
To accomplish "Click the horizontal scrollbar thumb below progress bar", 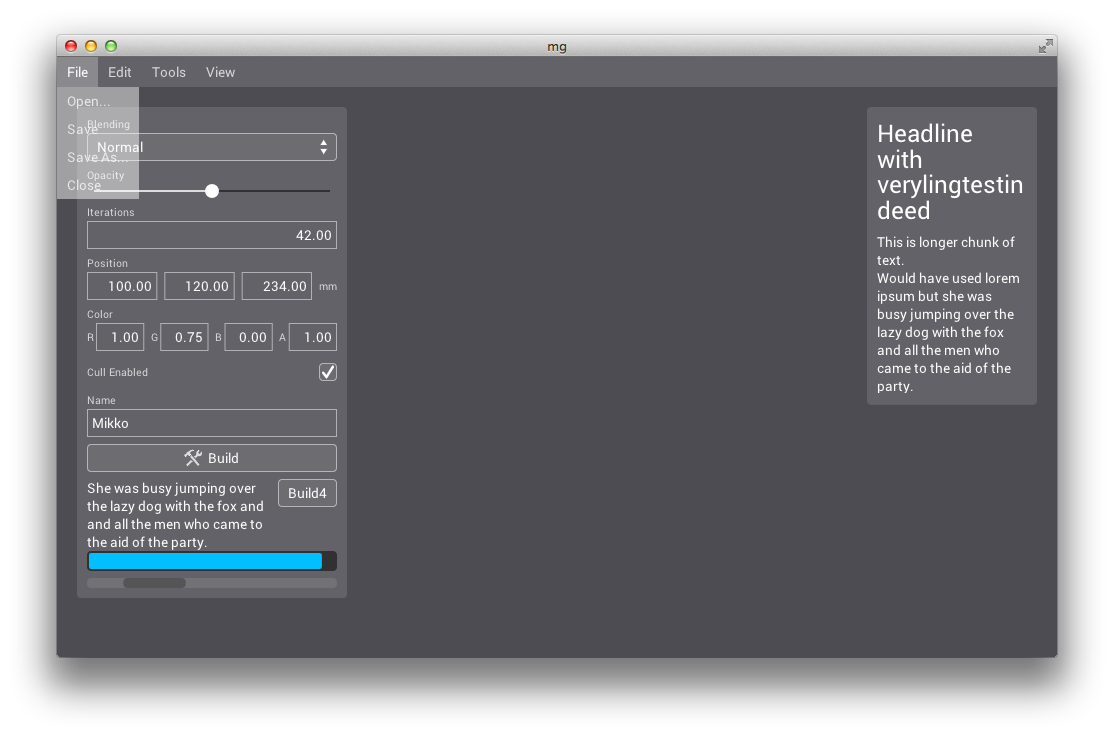I will click(x=154, y=583).
